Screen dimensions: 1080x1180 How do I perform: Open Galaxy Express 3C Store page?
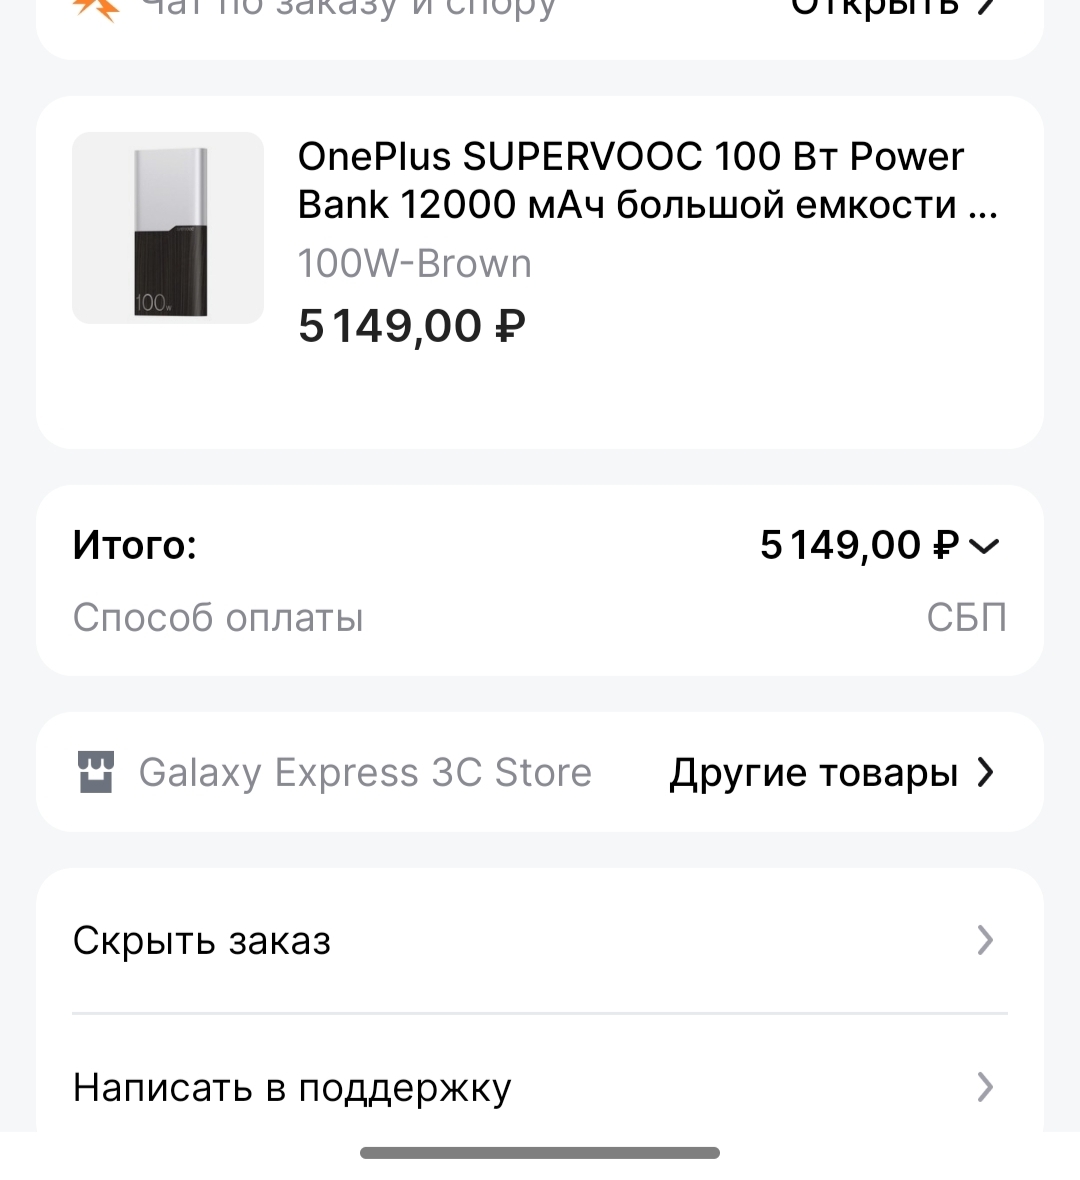coord(365,773)
